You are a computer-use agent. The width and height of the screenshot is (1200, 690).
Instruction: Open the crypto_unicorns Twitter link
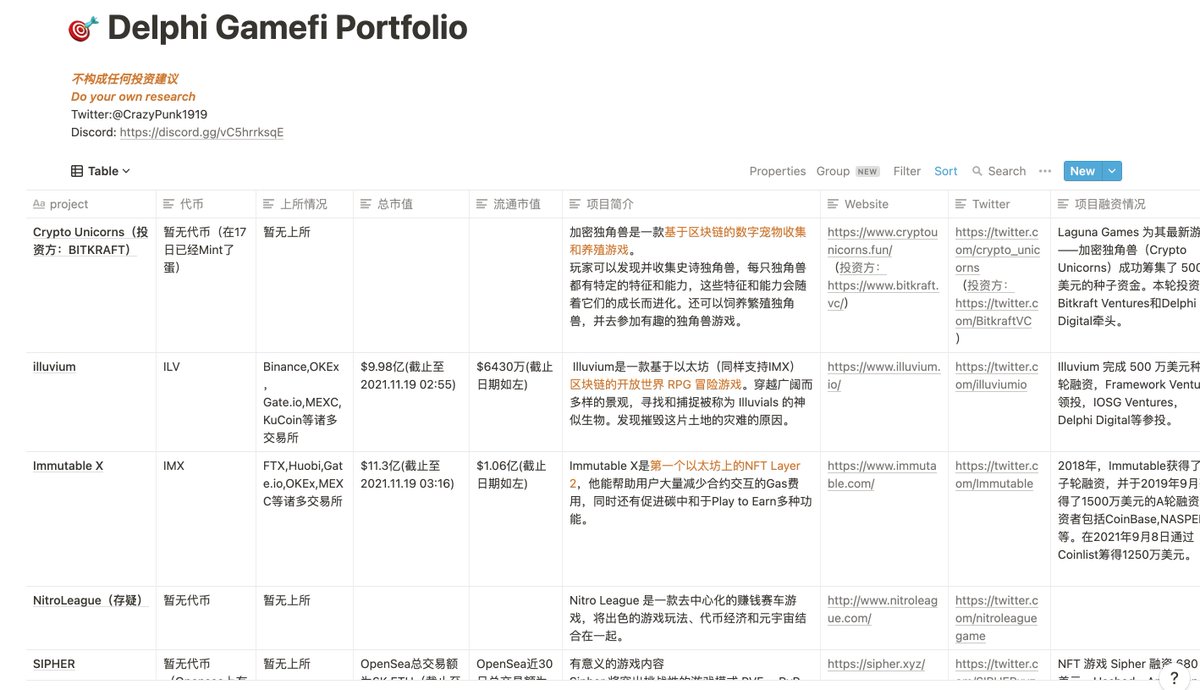click(998, 250)
